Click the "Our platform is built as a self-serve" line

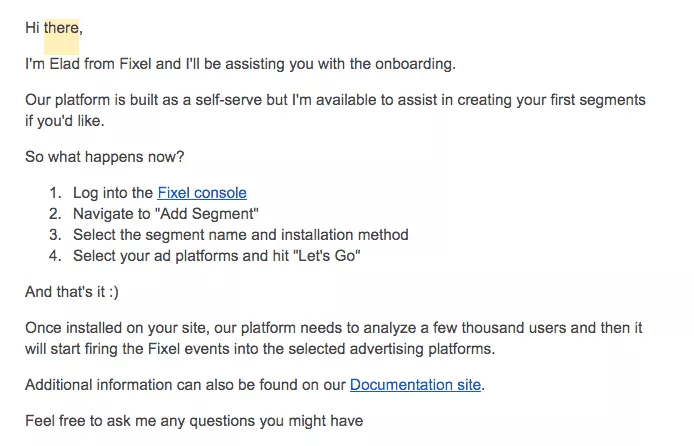335,100
